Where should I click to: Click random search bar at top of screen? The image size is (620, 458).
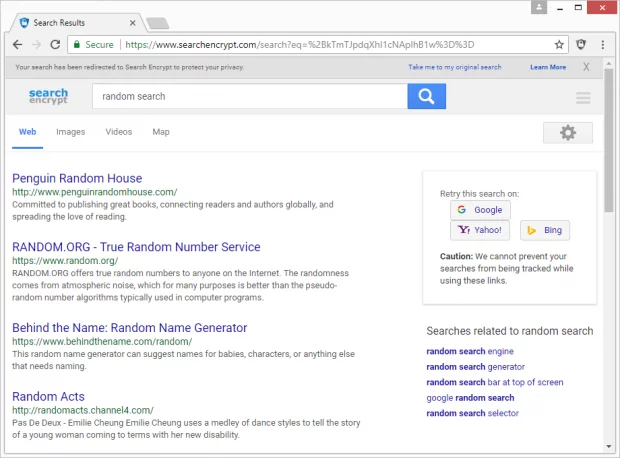[x=495, y=382]
